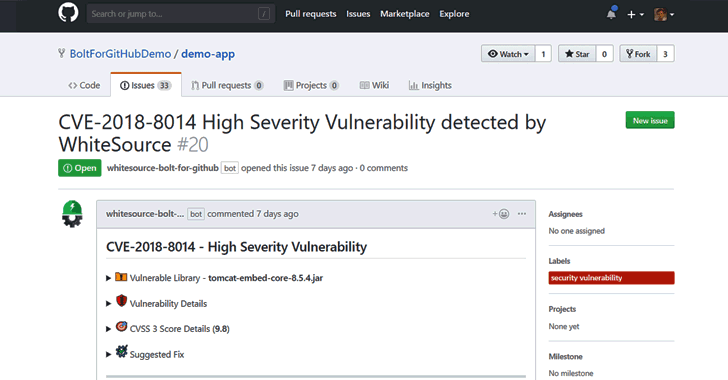This screenshot has height=380, width=728.
Task: Open the plus create-new dropdown
Action: click(x=635, y=14)
